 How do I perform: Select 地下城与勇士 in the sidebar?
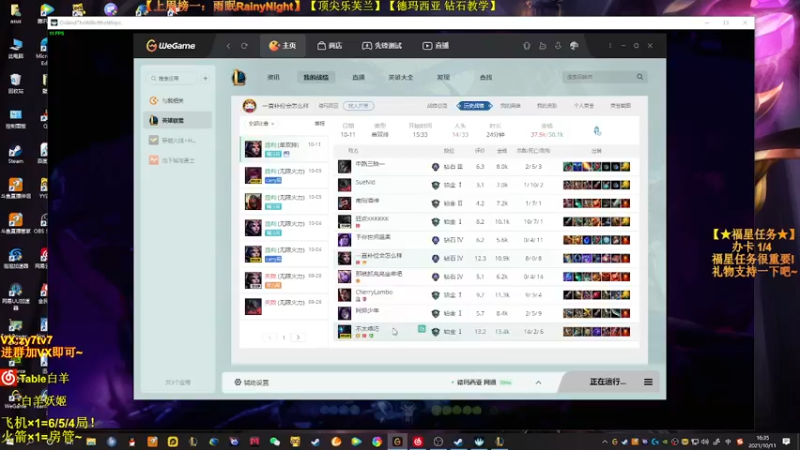point(177,160)
